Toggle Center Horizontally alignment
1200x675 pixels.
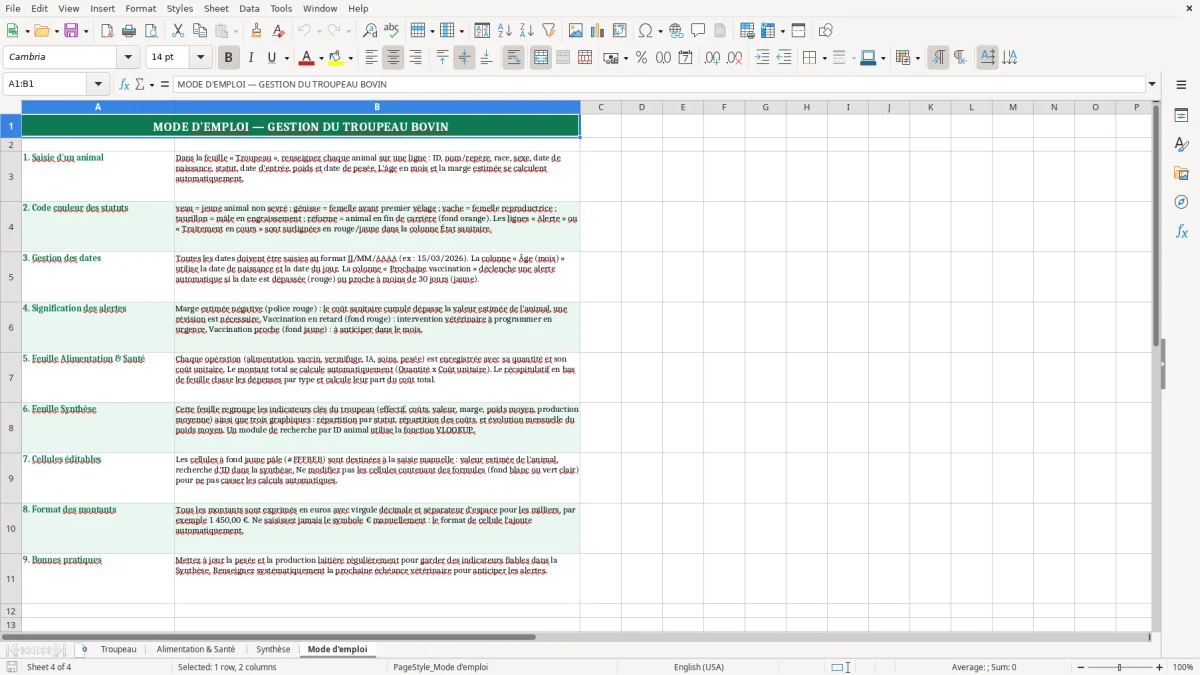point(393,58)
